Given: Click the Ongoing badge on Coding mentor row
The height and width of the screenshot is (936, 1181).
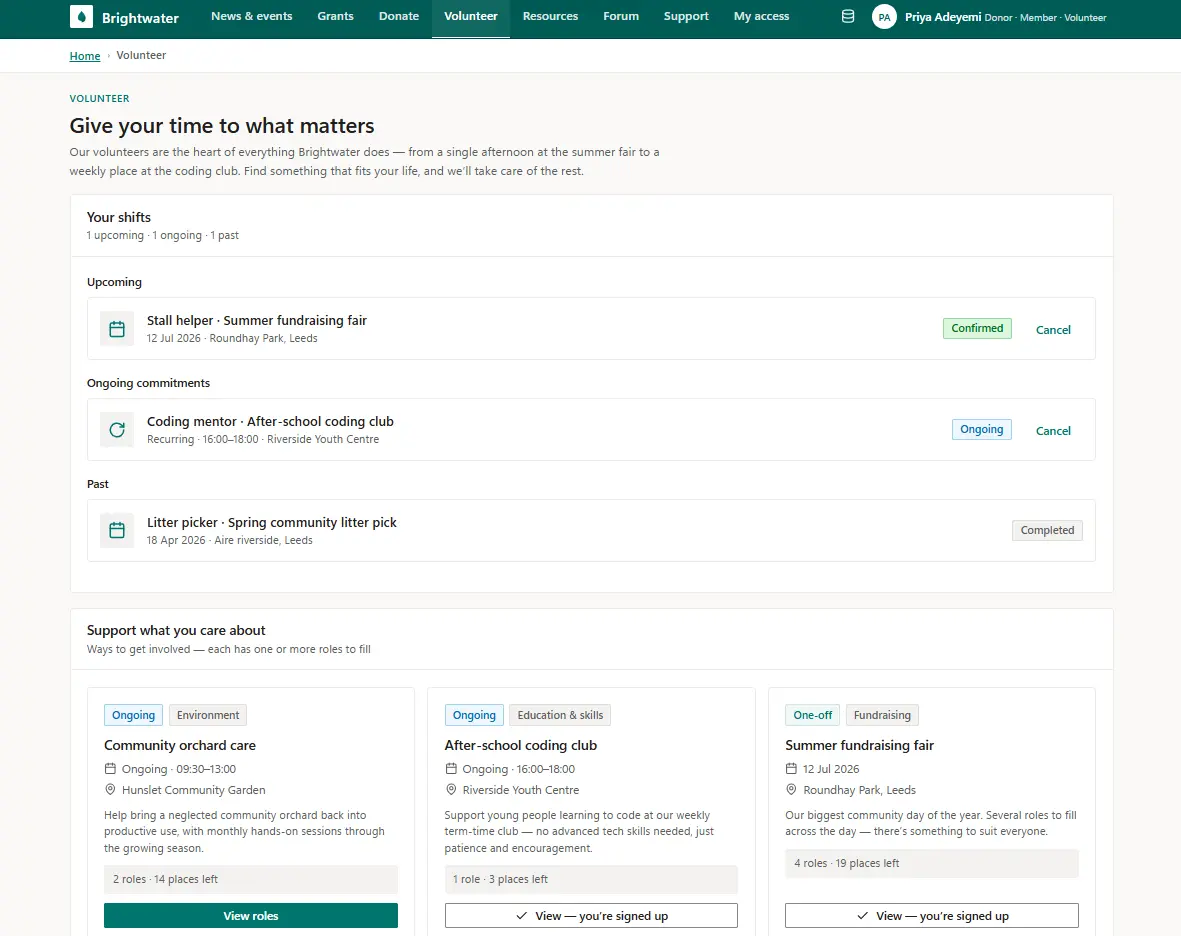Looking at the screenshot, I should click(x=981, y=429).
